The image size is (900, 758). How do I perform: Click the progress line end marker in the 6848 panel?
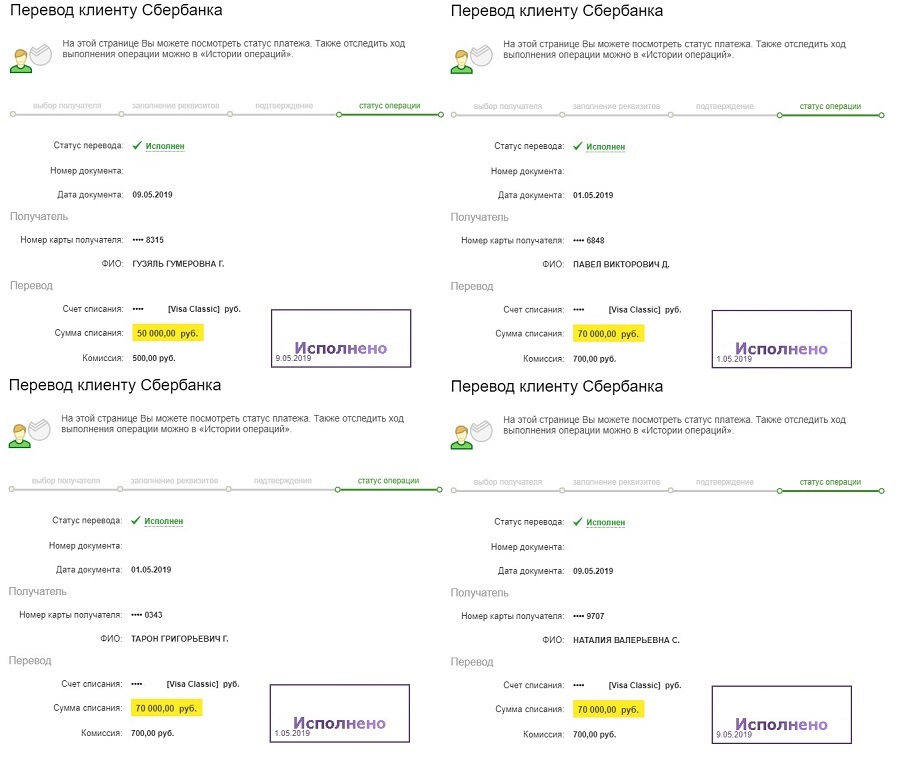point(882,115)
